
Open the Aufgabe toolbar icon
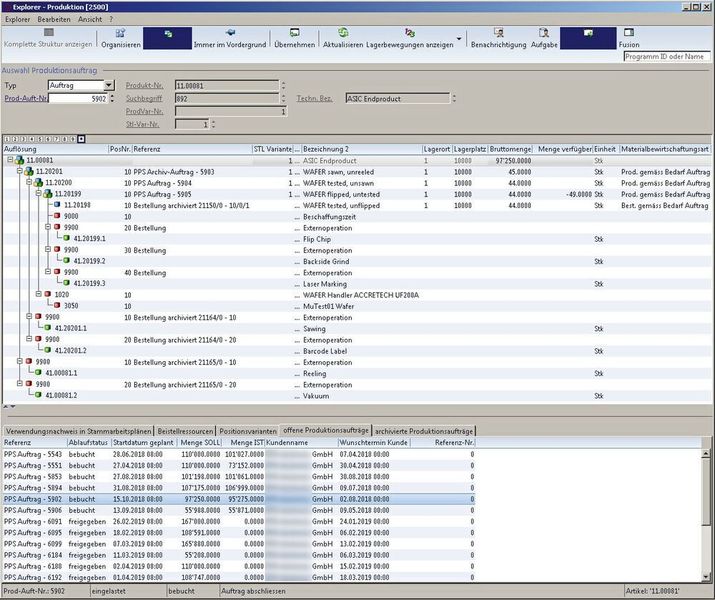click(x=544, y=33)
